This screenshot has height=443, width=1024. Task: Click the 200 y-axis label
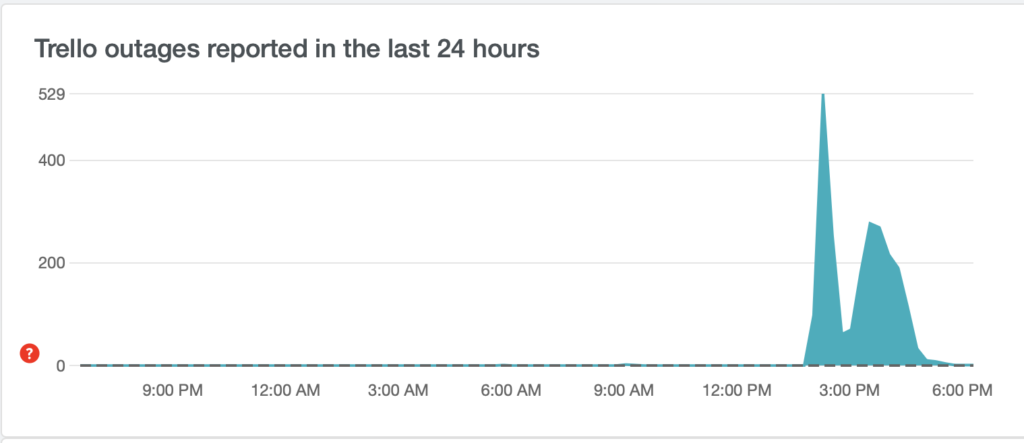52,263
